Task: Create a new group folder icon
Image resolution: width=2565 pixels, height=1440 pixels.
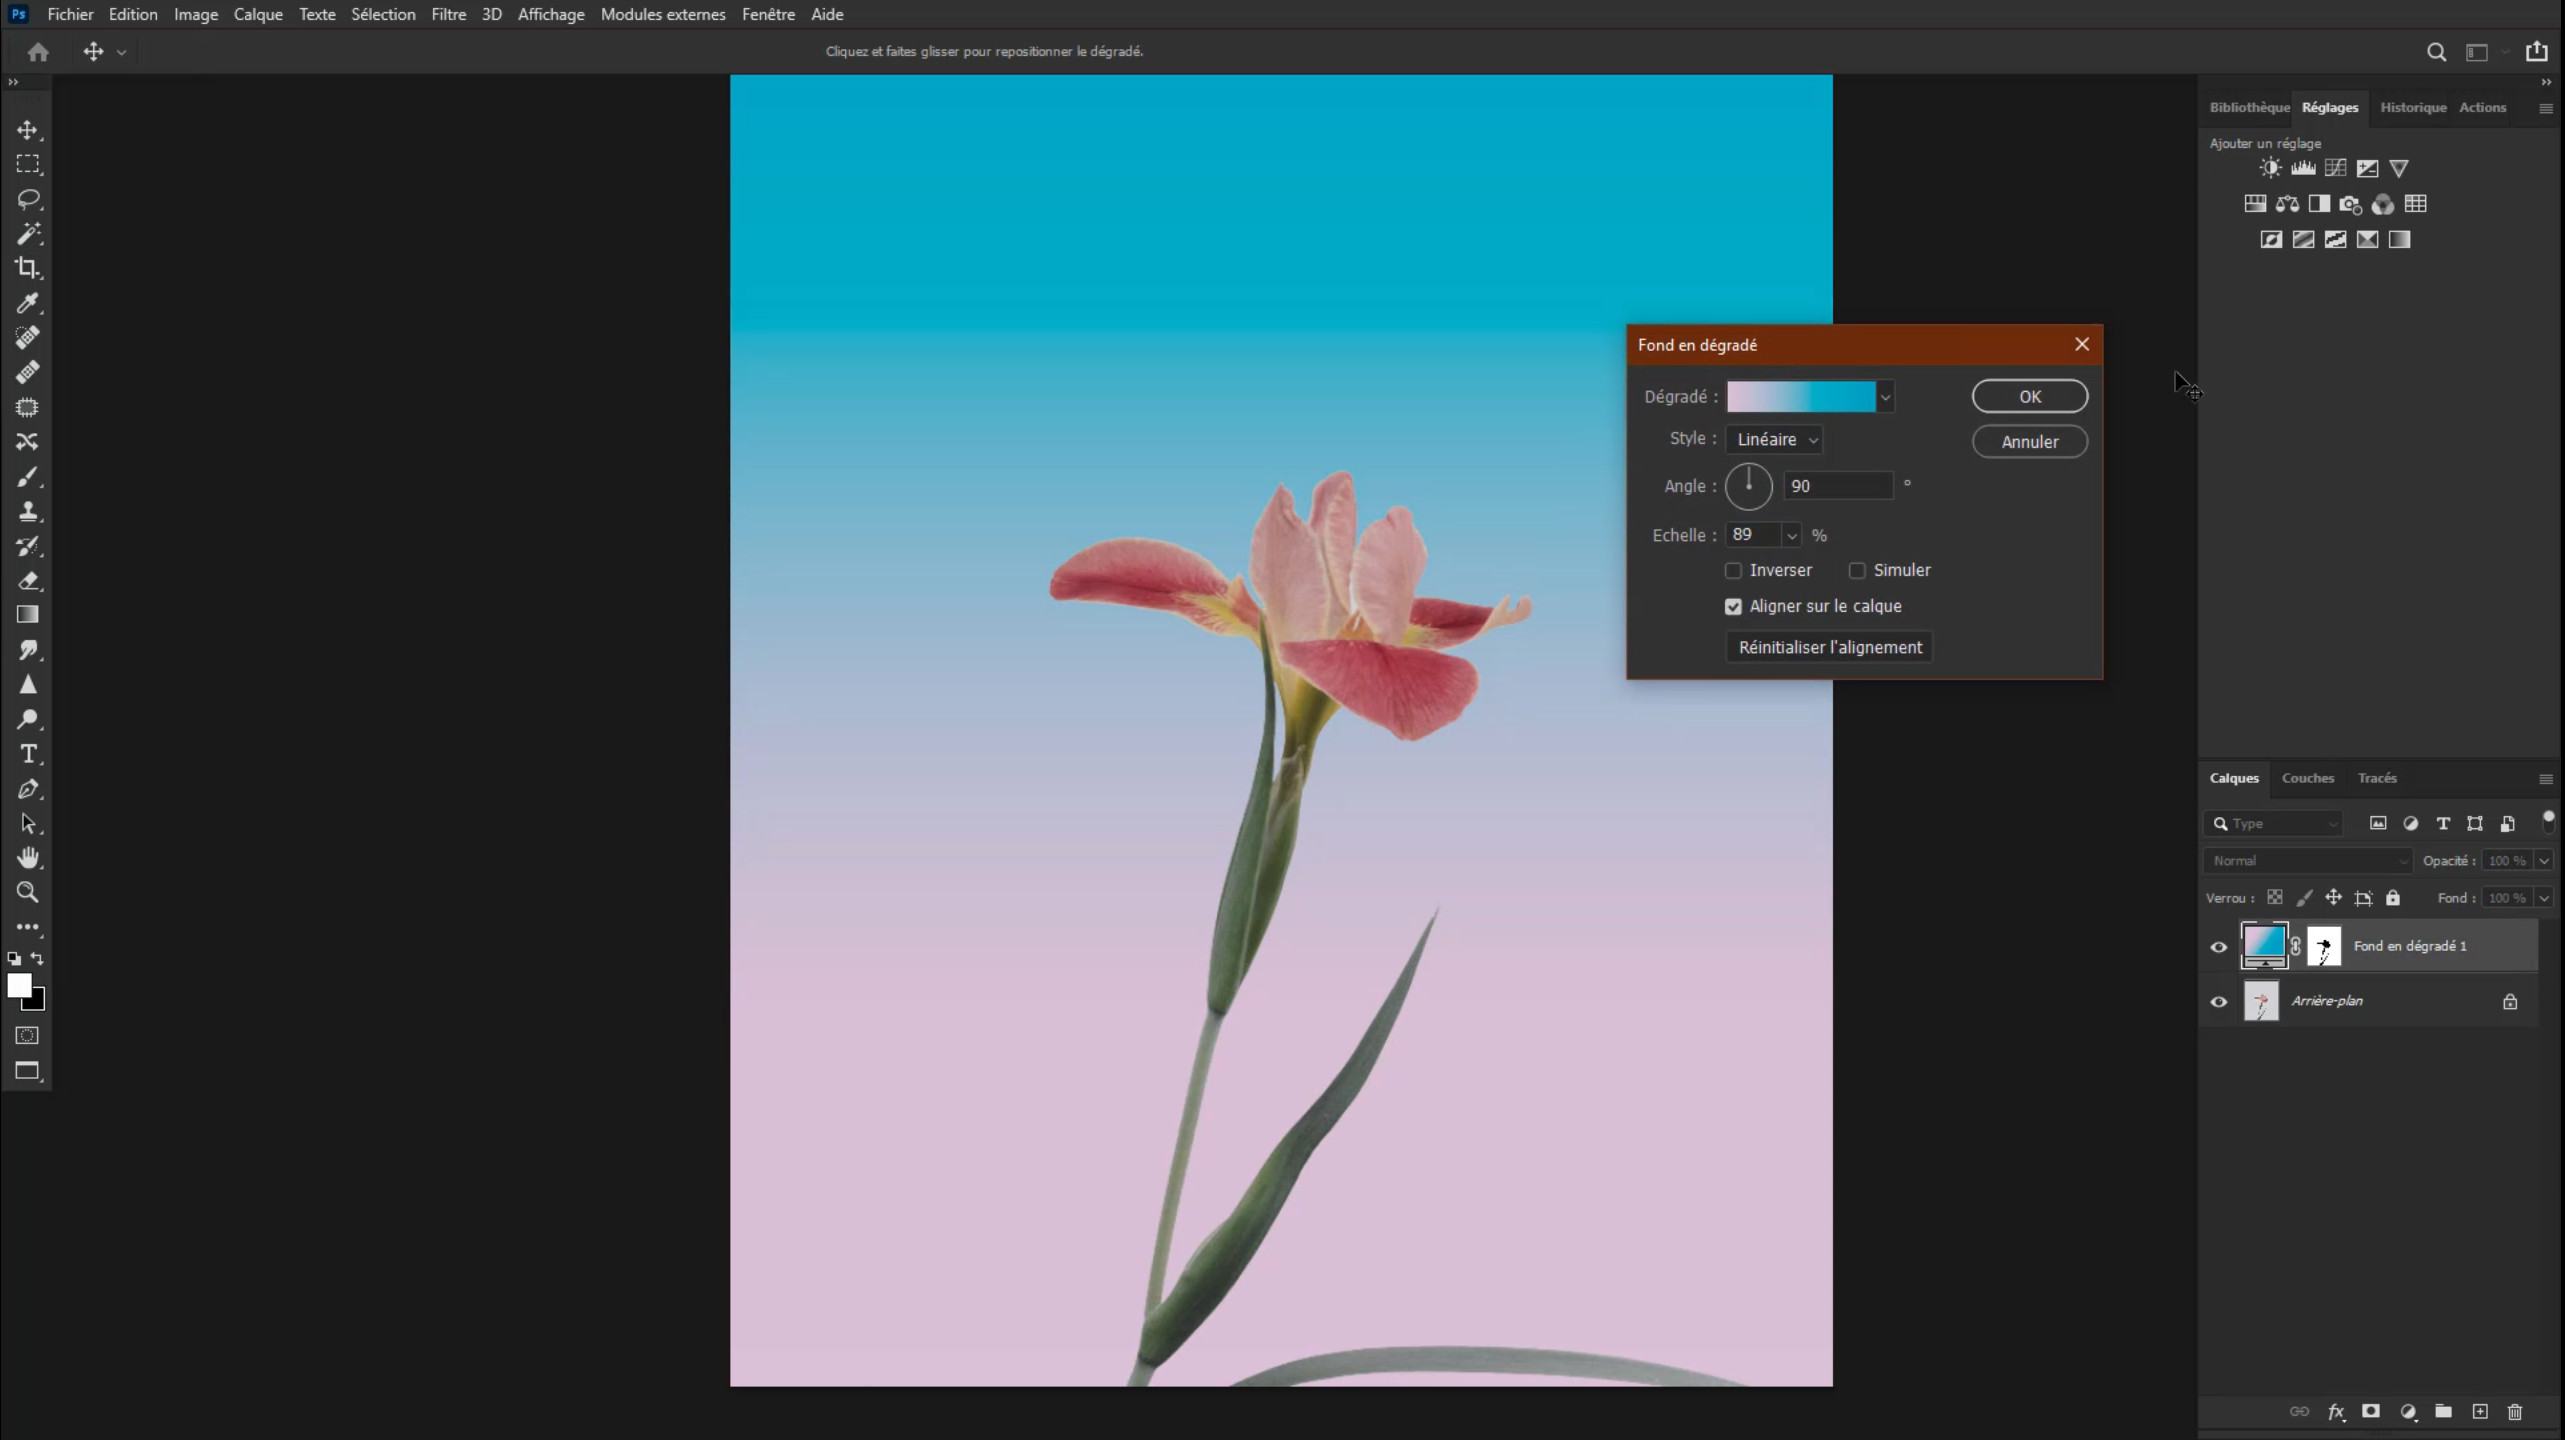Action: point(2443,1412)
